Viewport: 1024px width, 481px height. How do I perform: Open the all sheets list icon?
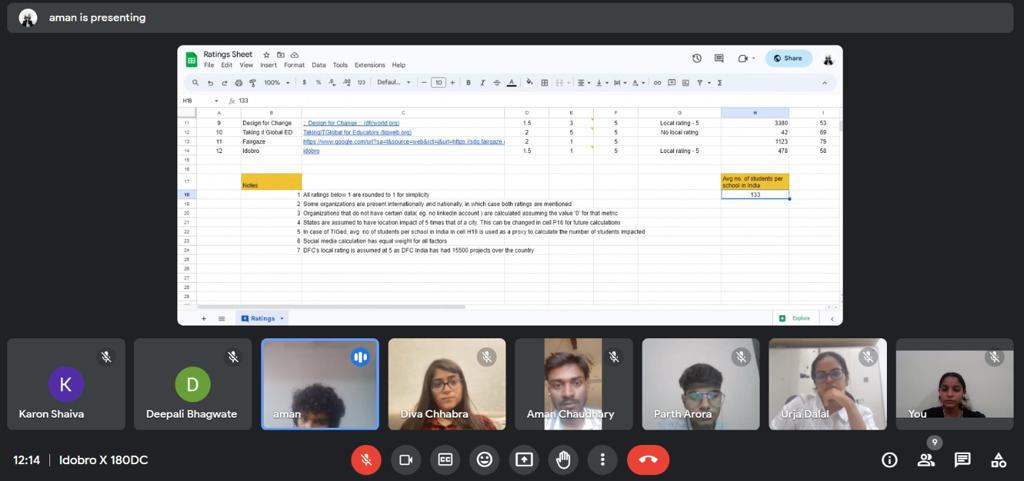[221, 318]
